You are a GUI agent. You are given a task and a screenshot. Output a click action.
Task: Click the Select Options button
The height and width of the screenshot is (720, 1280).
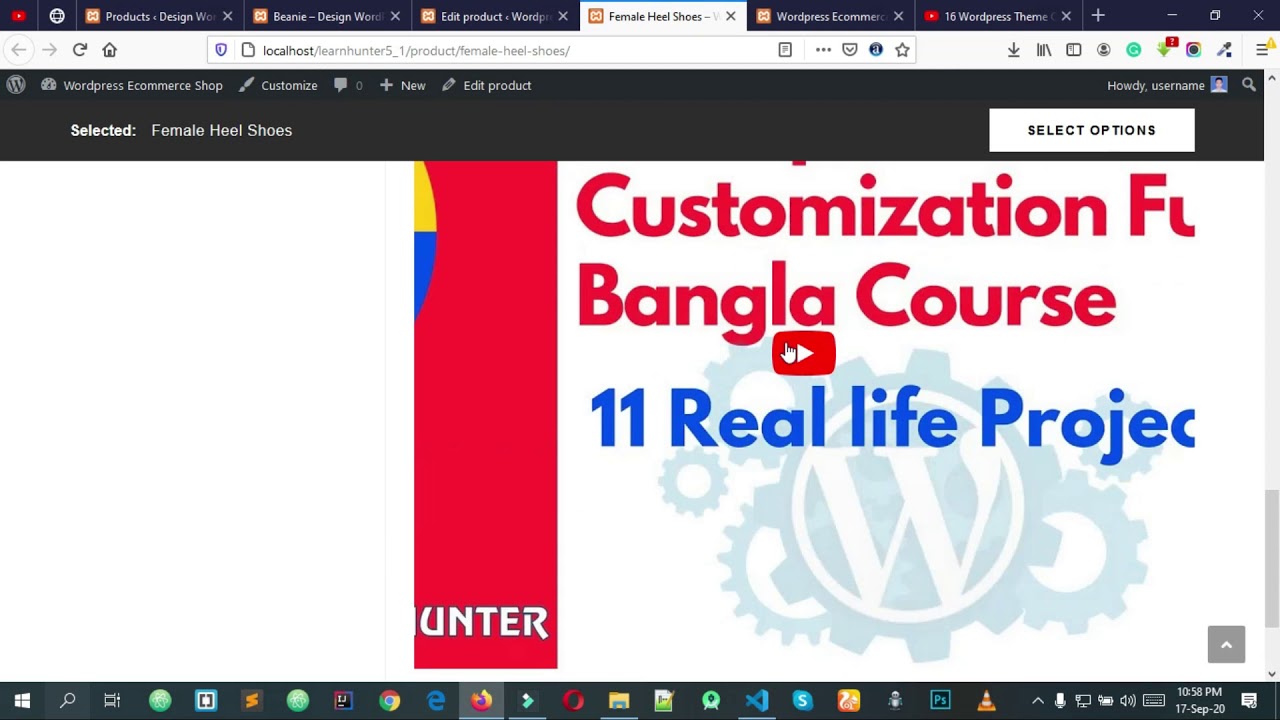pos(1092,130)
